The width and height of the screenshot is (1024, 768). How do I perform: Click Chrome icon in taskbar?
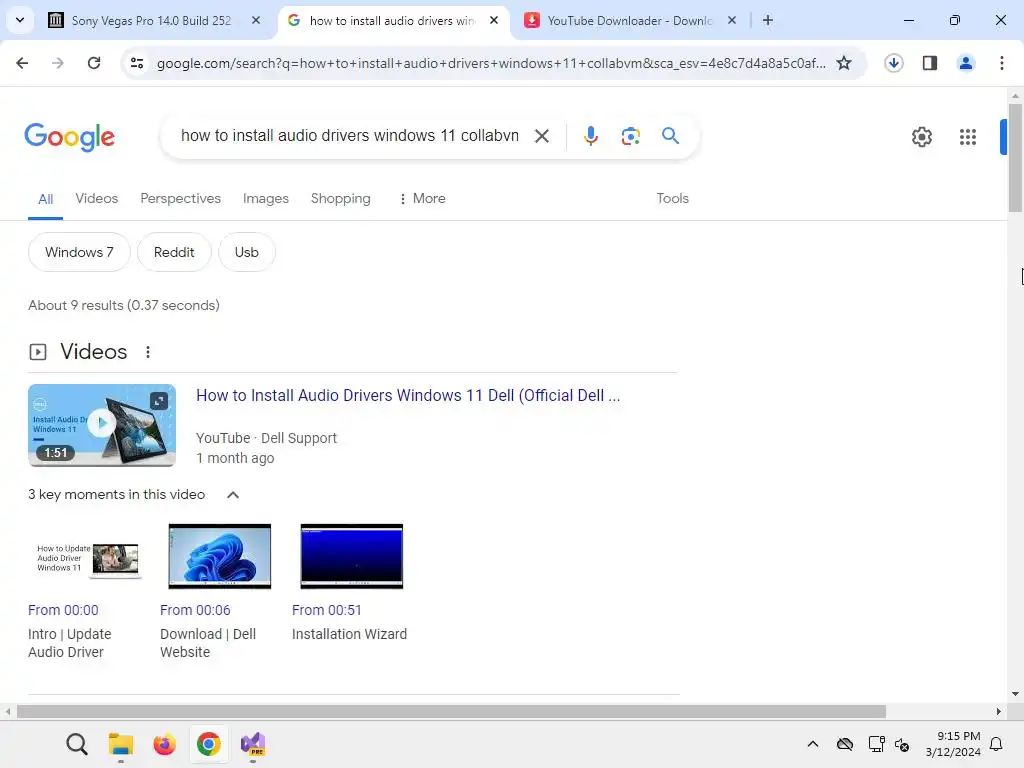coord(208,744)
